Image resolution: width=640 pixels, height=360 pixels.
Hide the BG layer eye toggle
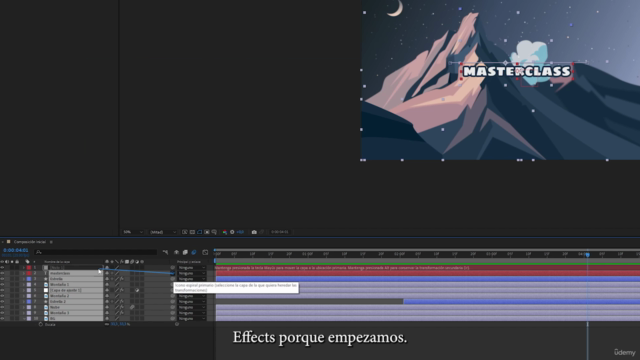[x=2, y=318]
